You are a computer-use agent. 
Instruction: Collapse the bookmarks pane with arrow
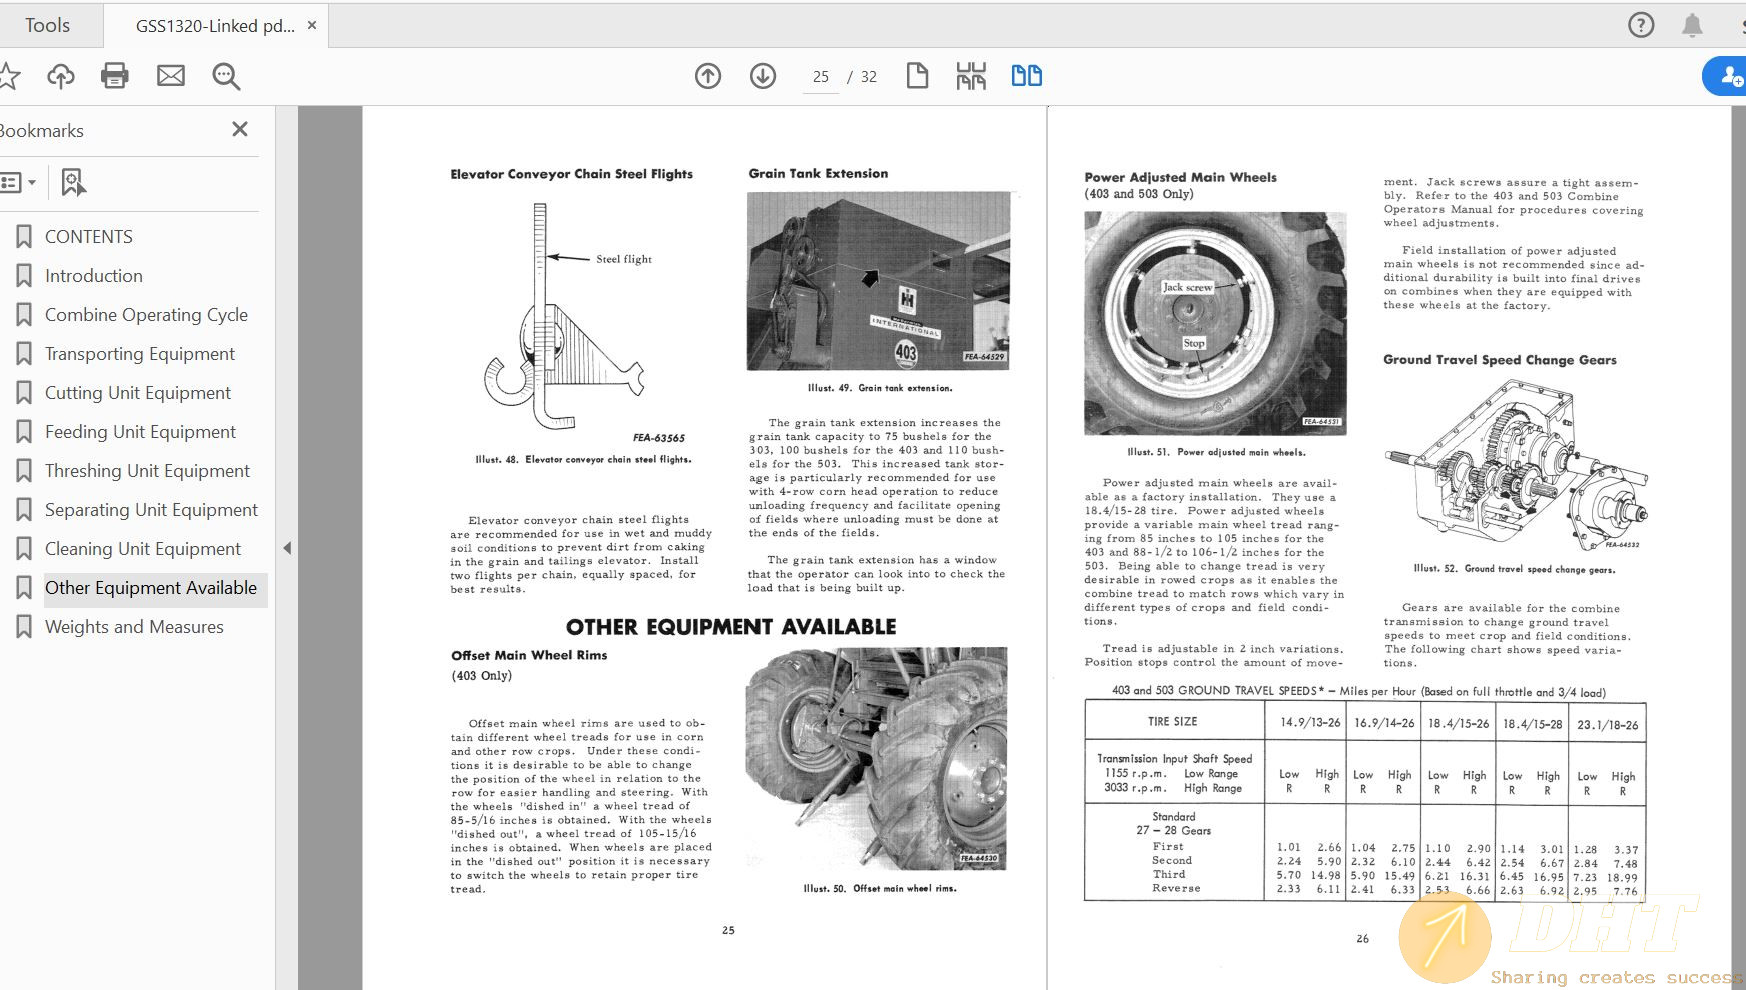tap(287, 548)
